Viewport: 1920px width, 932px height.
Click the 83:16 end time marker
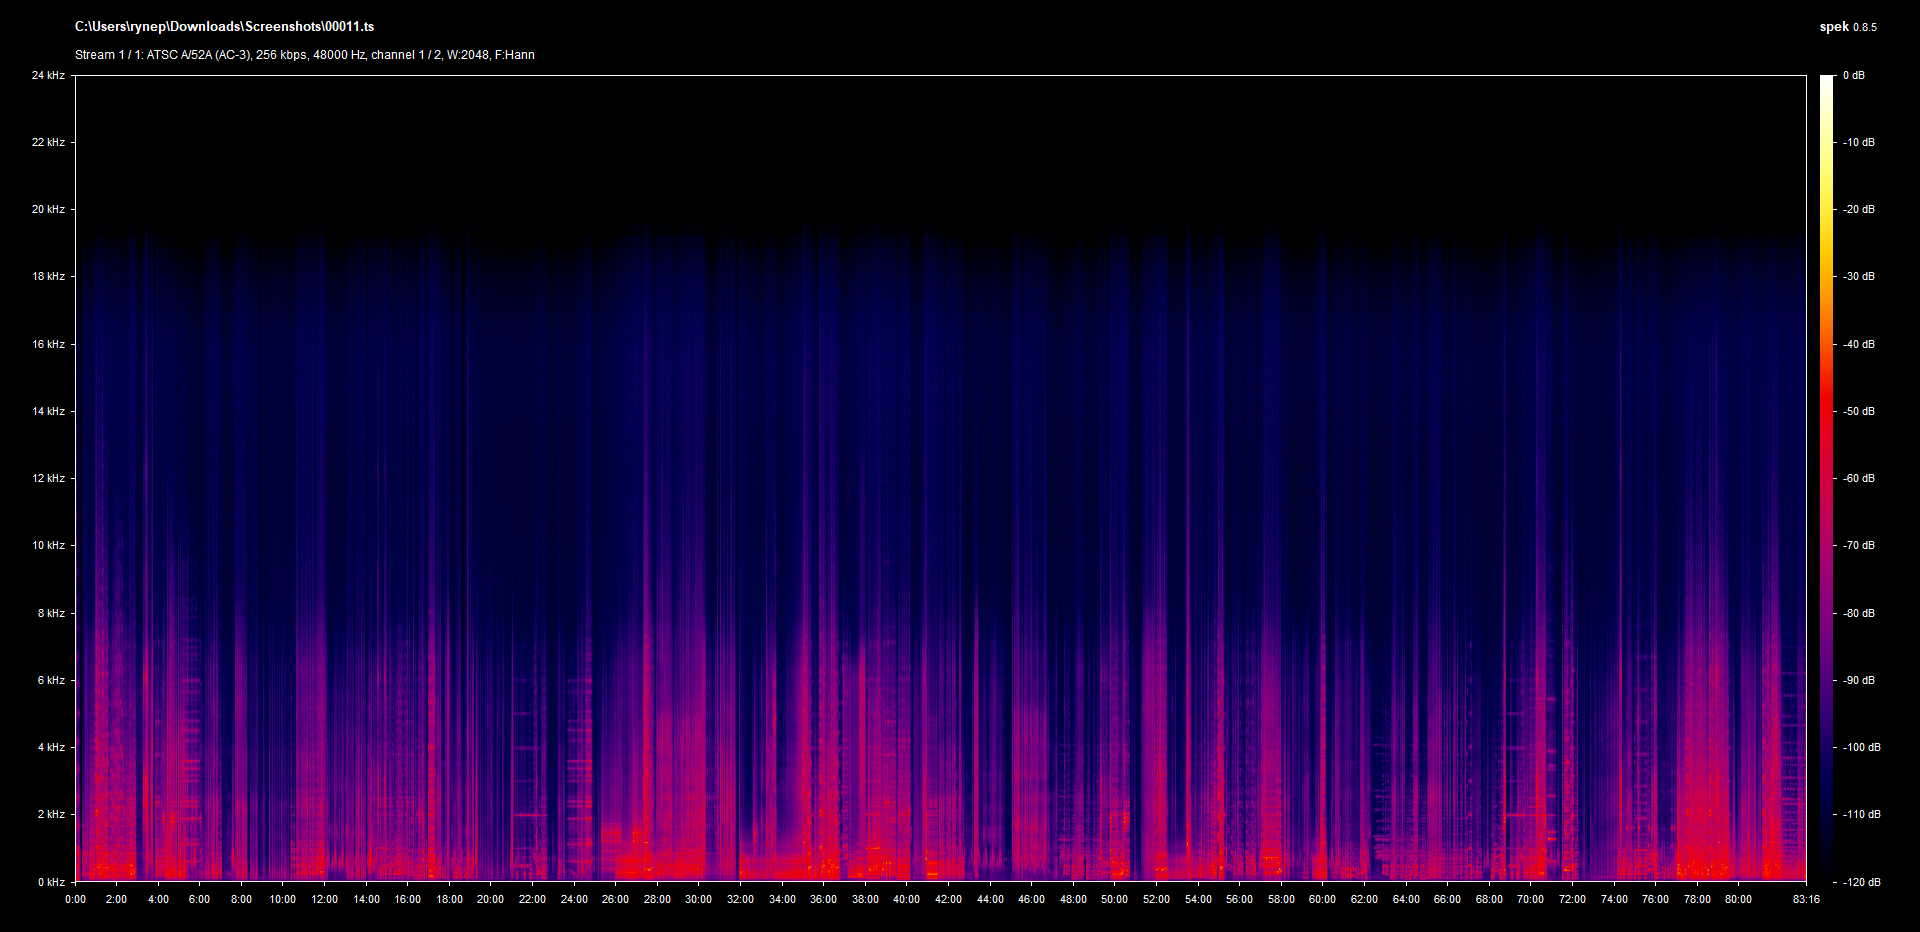tap(1806, 900)
